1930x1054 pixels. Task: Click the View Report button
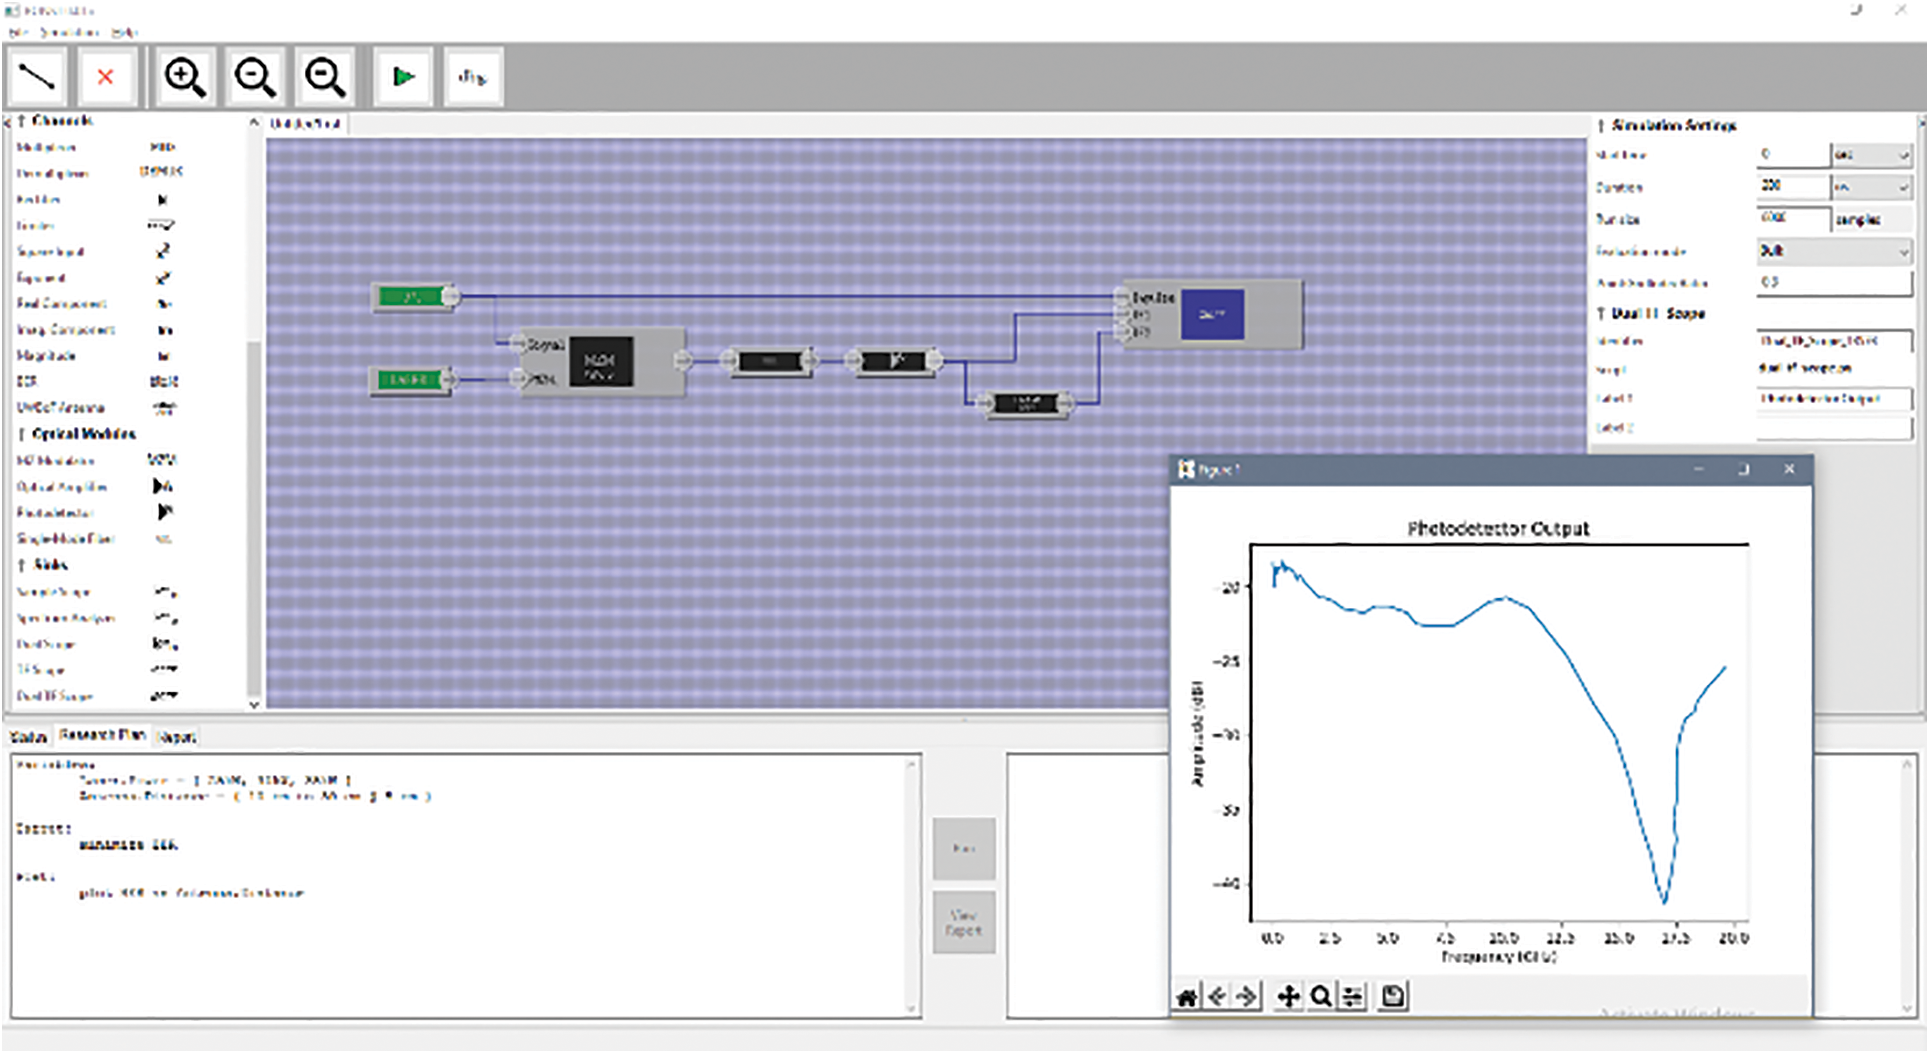pos(964,922)
